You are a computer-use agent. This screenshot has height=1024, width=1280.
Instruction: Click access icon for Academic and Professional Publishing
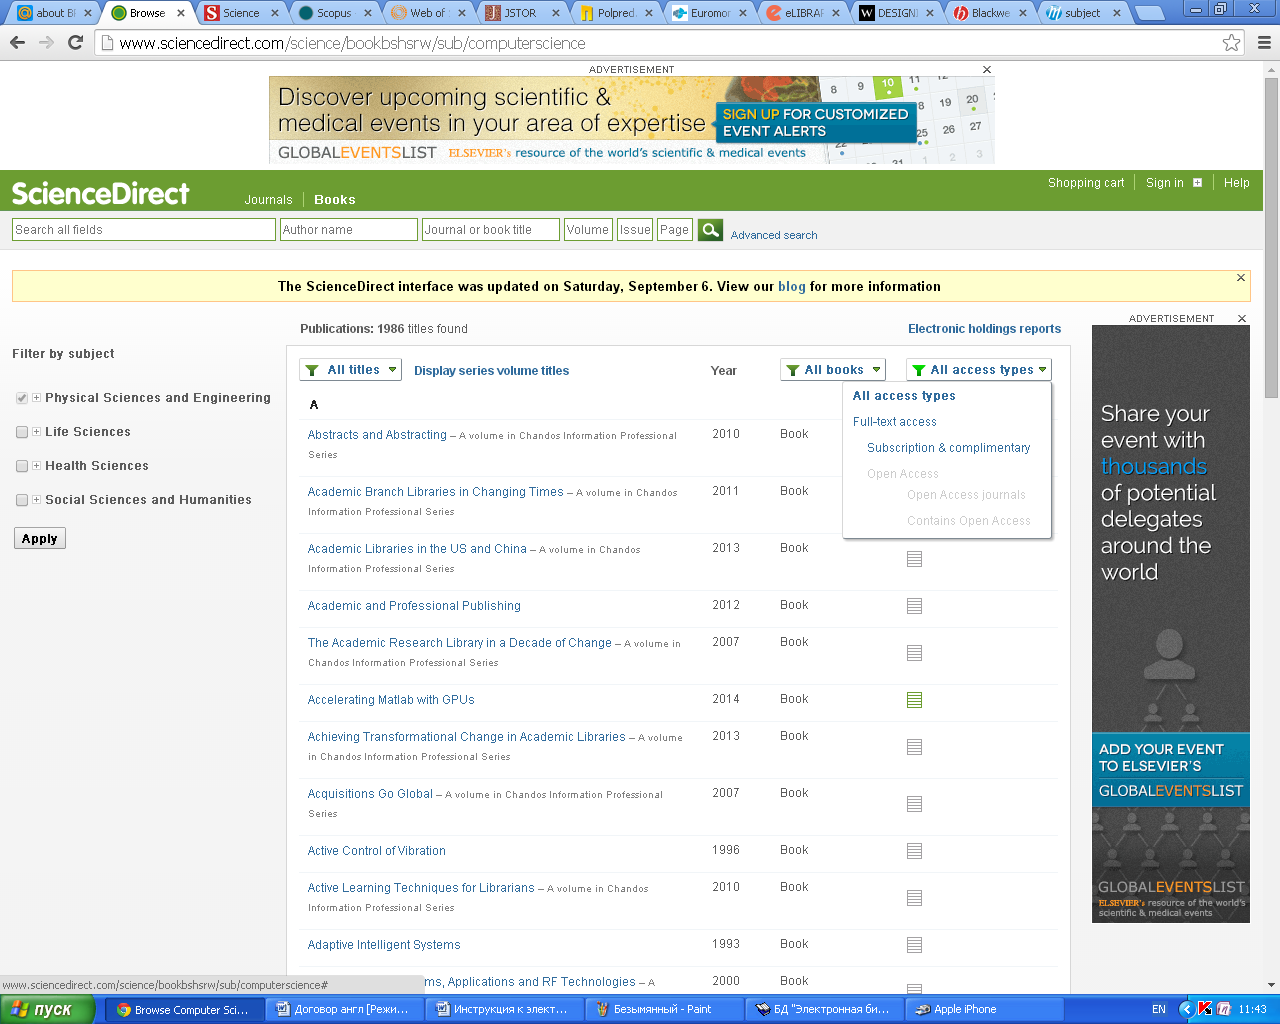(914, 606)
